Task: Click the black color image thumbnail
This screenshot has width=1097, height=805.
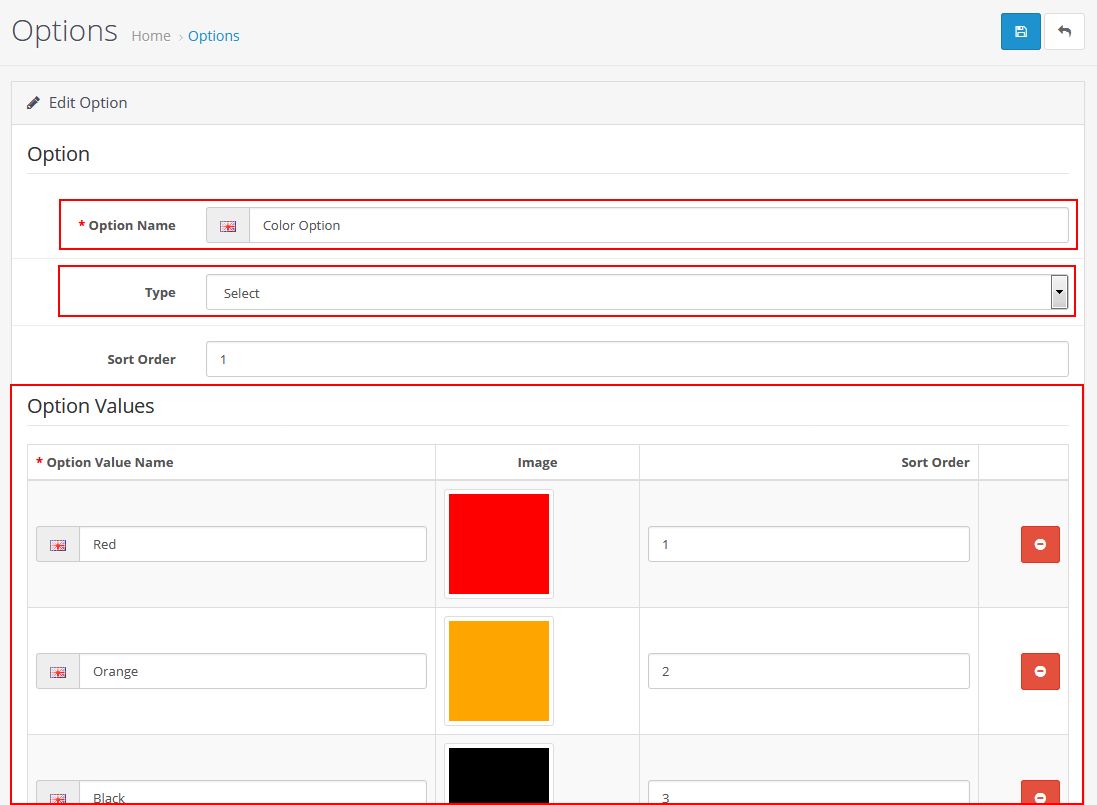Action: (x=499, y=774)
